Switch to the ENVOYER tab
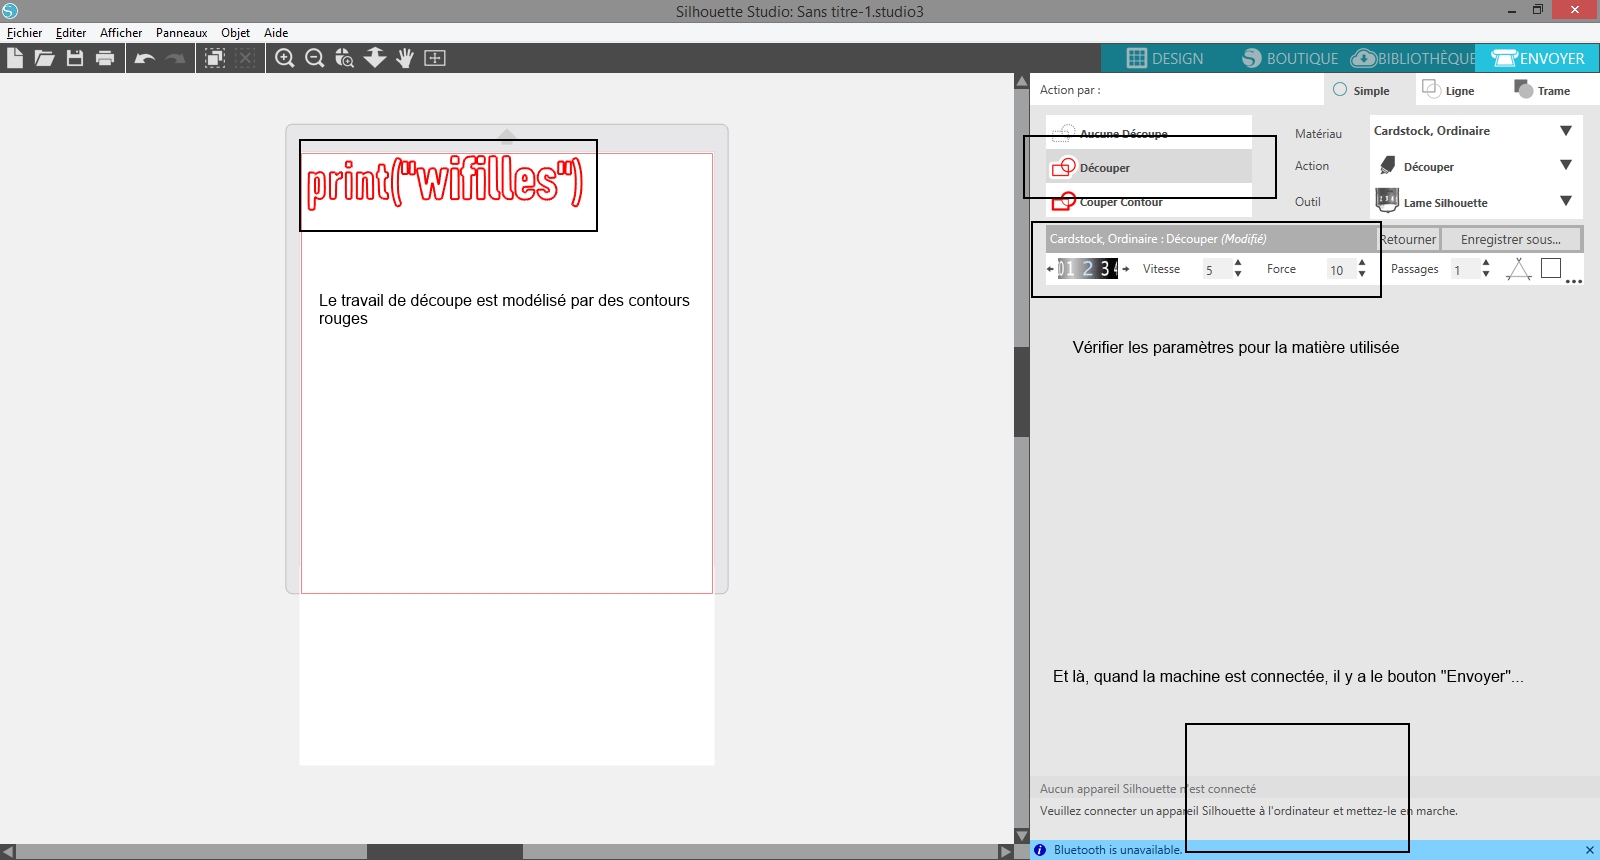1600x860 pixels. pos(1538,58)
